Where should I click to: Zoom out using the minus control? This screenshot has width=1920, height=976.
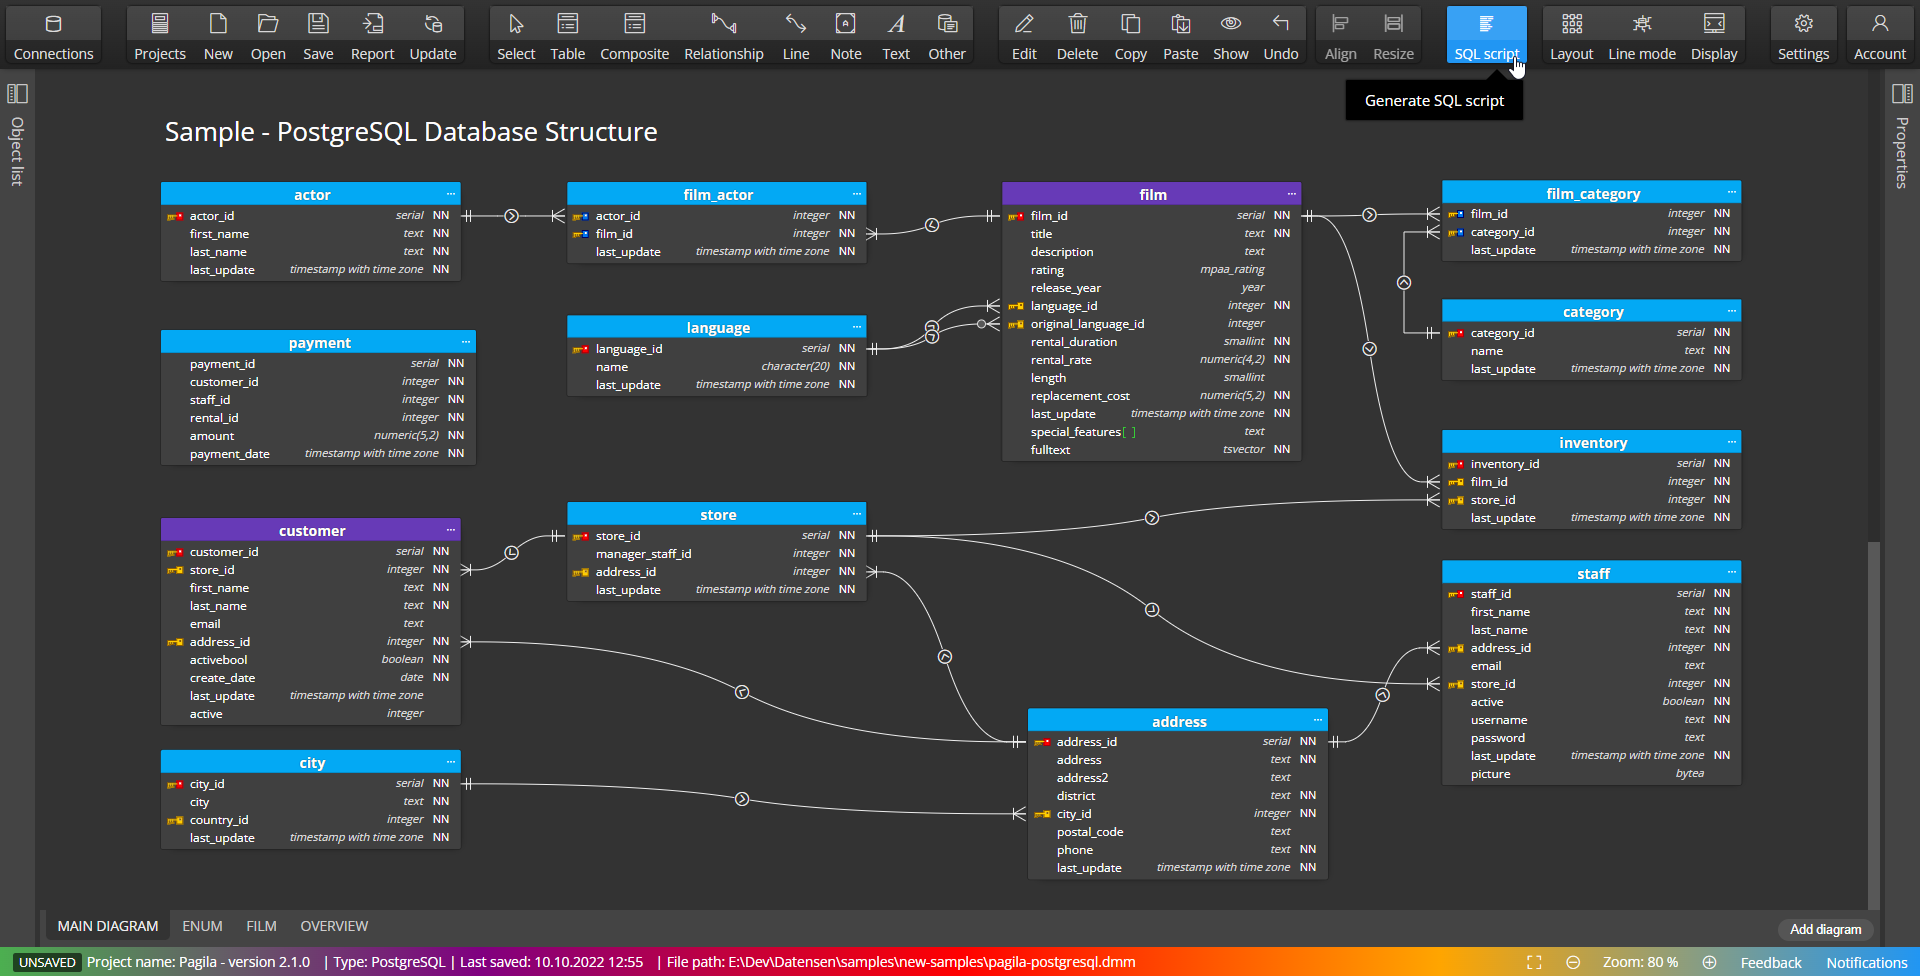pyautogui.click(x=1572, y=962)
